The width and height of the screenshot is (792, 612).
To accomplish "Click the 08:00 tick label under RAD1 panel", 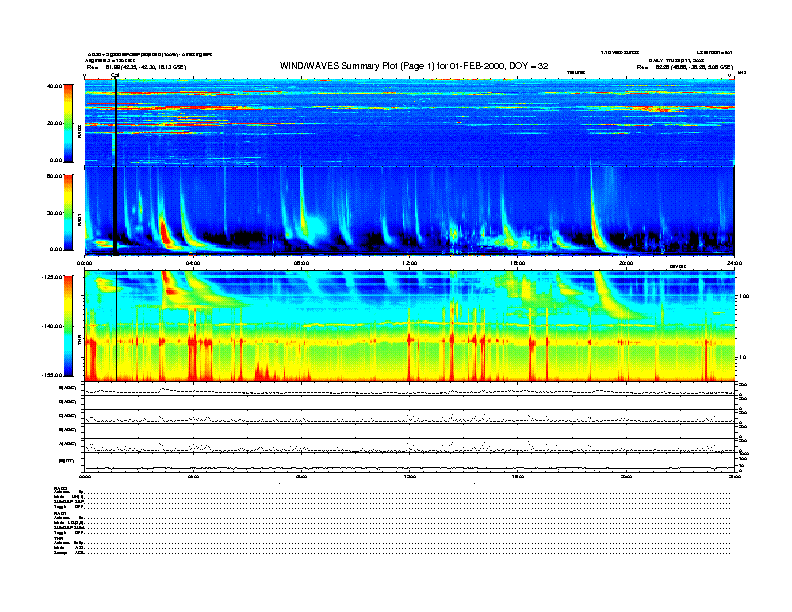I will point(302,263).
